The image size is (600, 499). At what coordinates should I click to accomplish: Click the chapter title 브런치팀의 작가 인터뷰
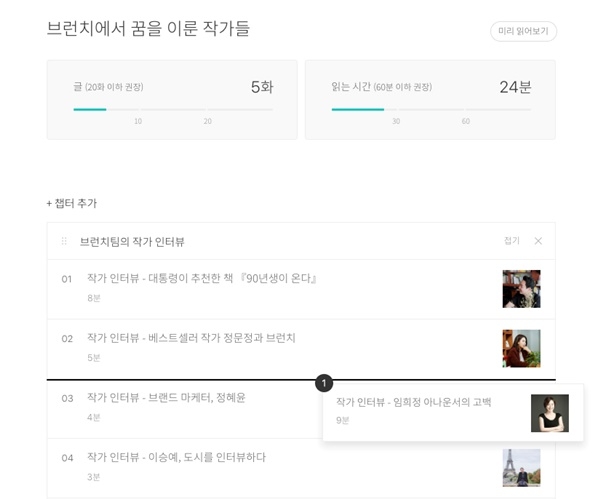[x=132, y=242]
